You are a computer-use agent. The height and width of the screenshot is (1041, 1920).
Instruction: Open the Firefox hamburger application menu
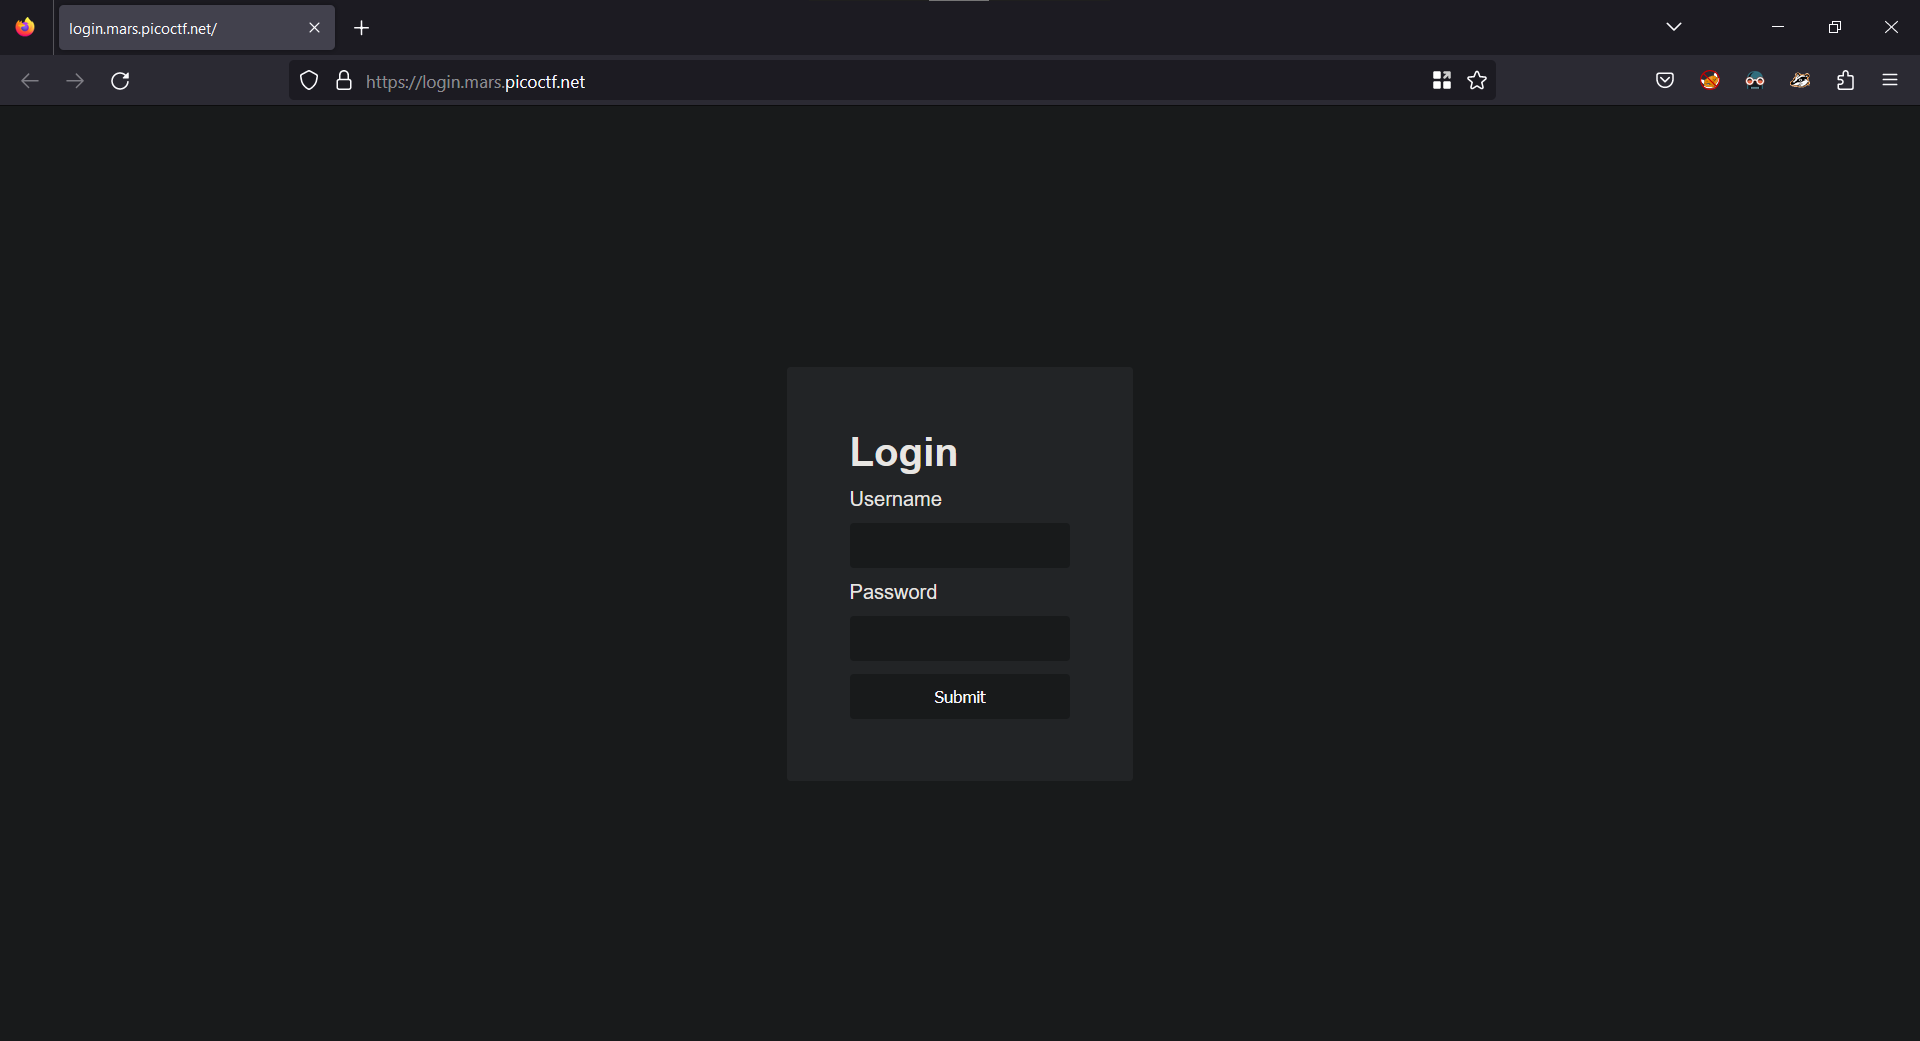[1890, 81]
